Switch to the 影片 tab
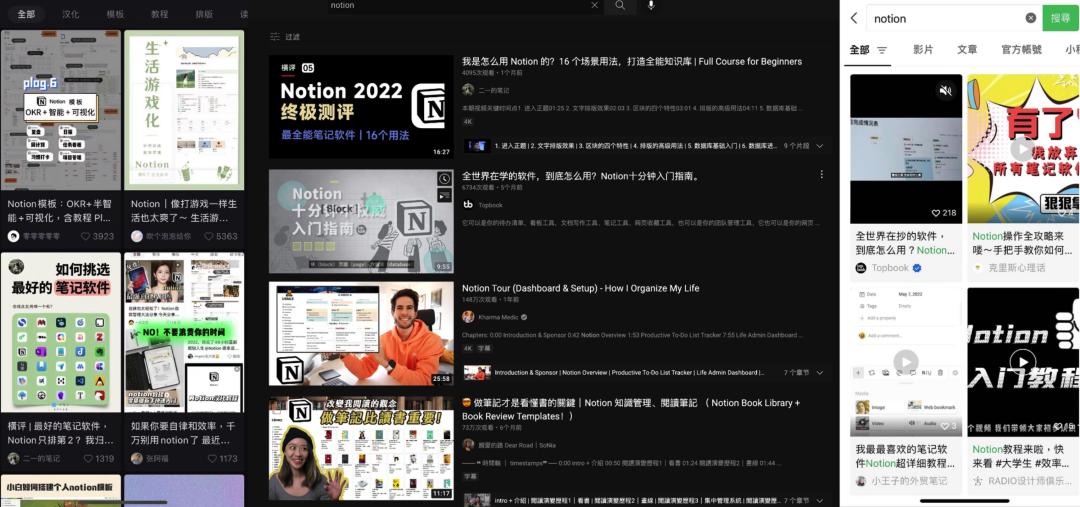This screenshot has height=507, width=1080. coord(923,50)
